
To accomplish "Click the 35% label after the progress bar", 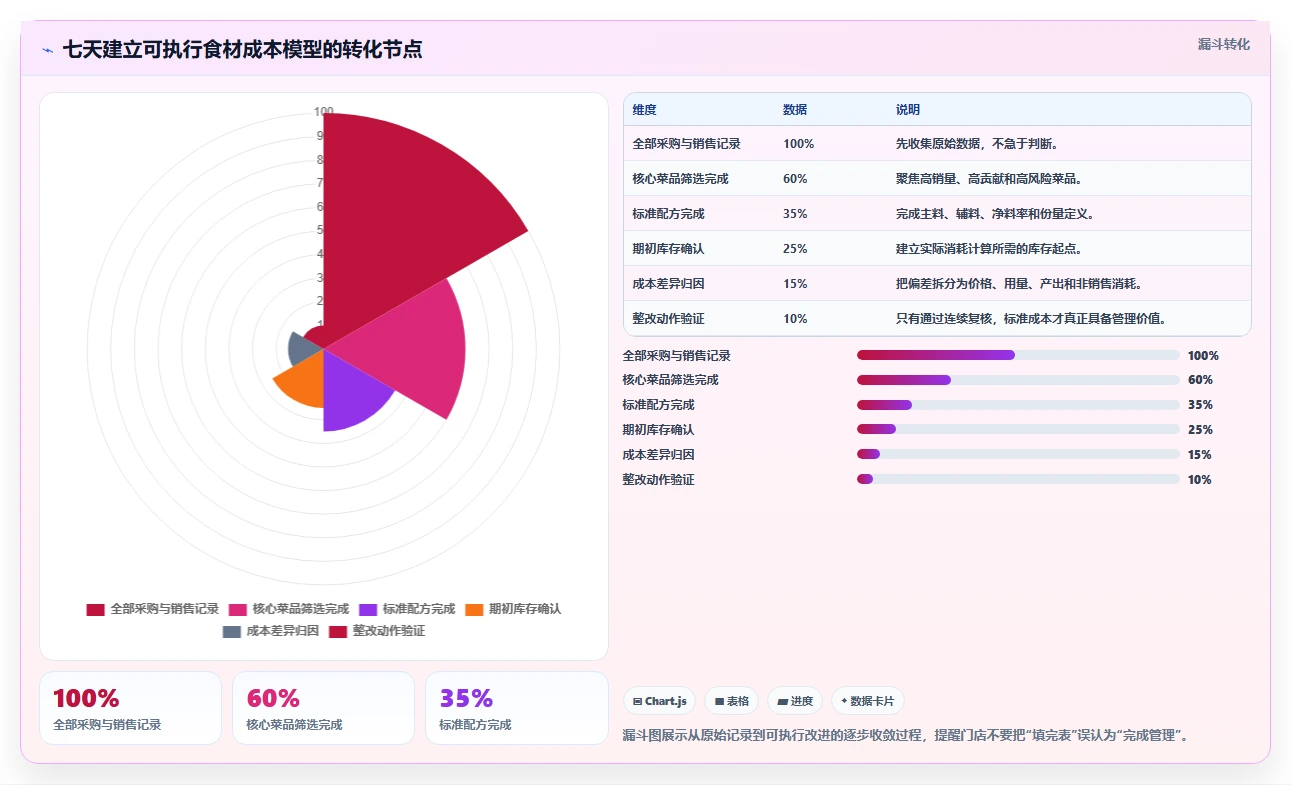I will [x=1200, y=405].
